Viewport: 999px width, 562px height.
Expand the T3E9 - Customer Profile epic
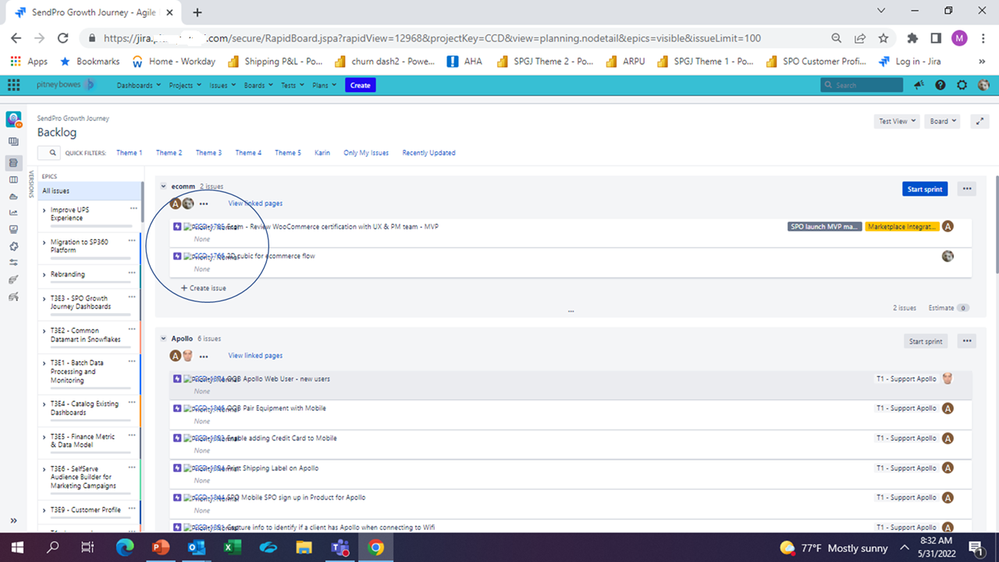[x=44, y=510]
